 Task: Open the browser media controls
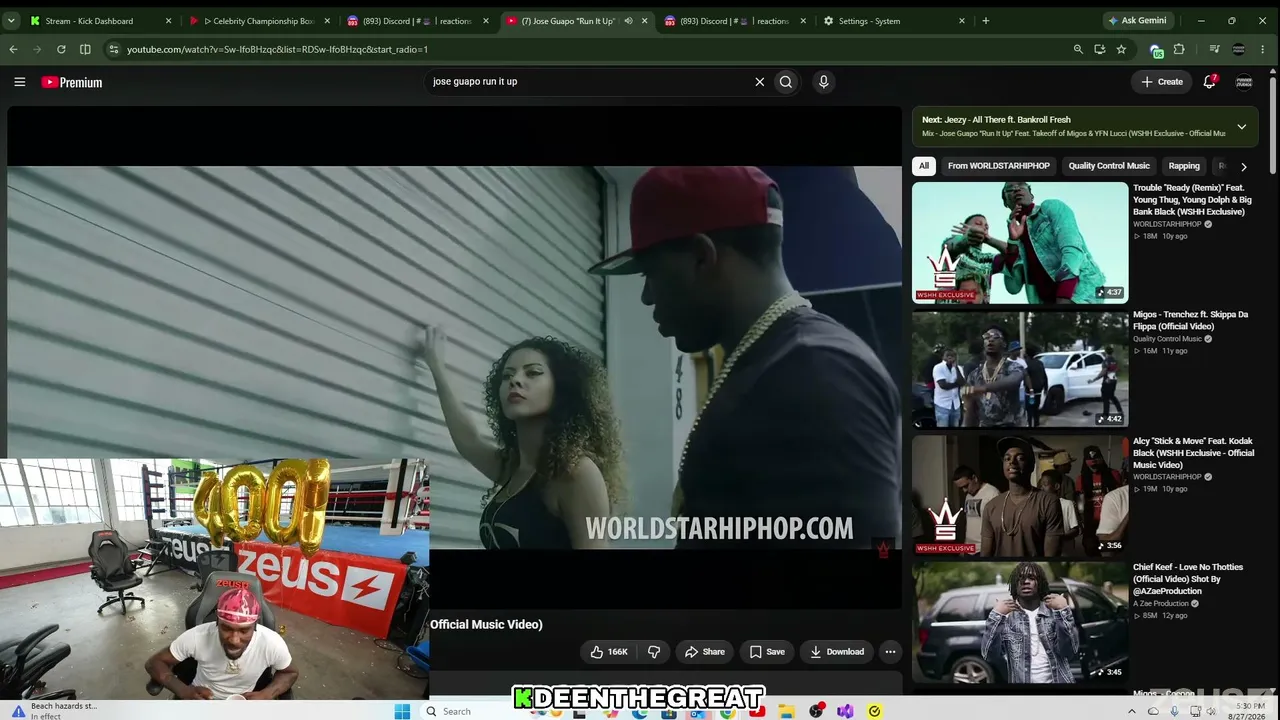click(x=1214, y=49)
